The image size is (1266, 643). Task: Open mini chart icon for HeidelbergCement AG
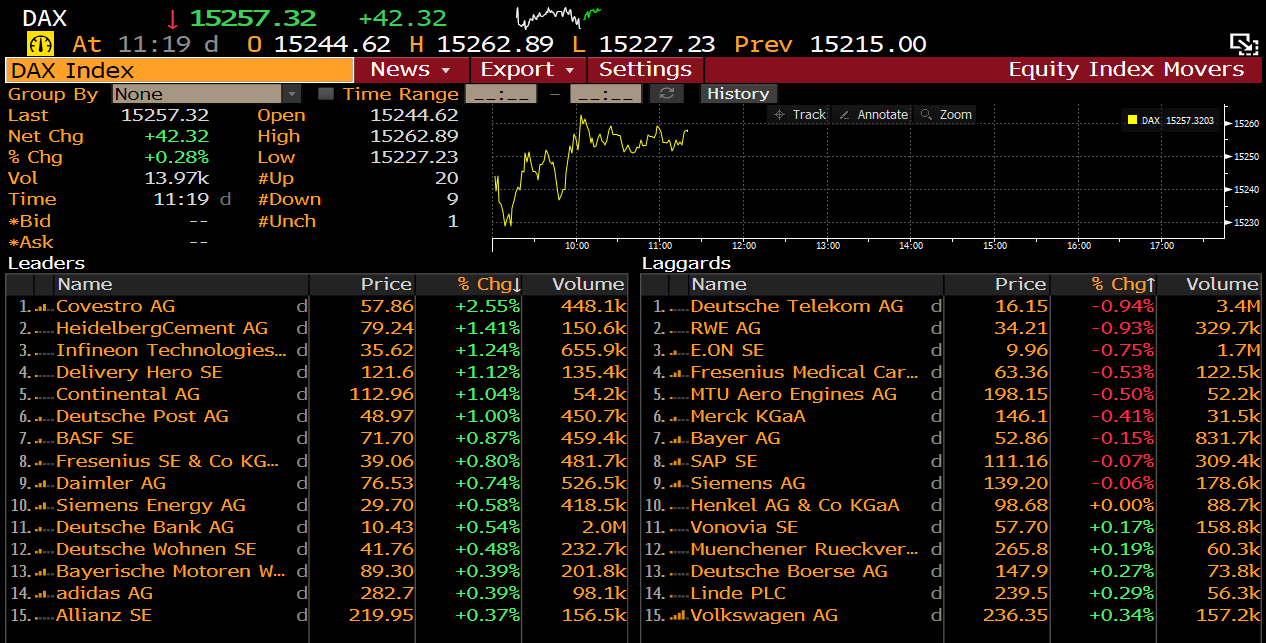point(44,329)
